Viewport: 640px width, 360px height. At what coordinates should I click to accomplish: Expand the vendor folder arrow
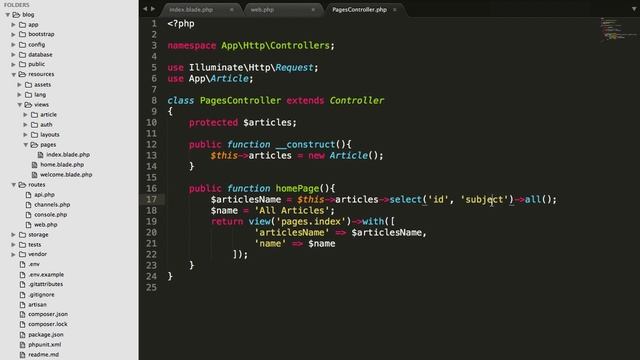[13, 254]
